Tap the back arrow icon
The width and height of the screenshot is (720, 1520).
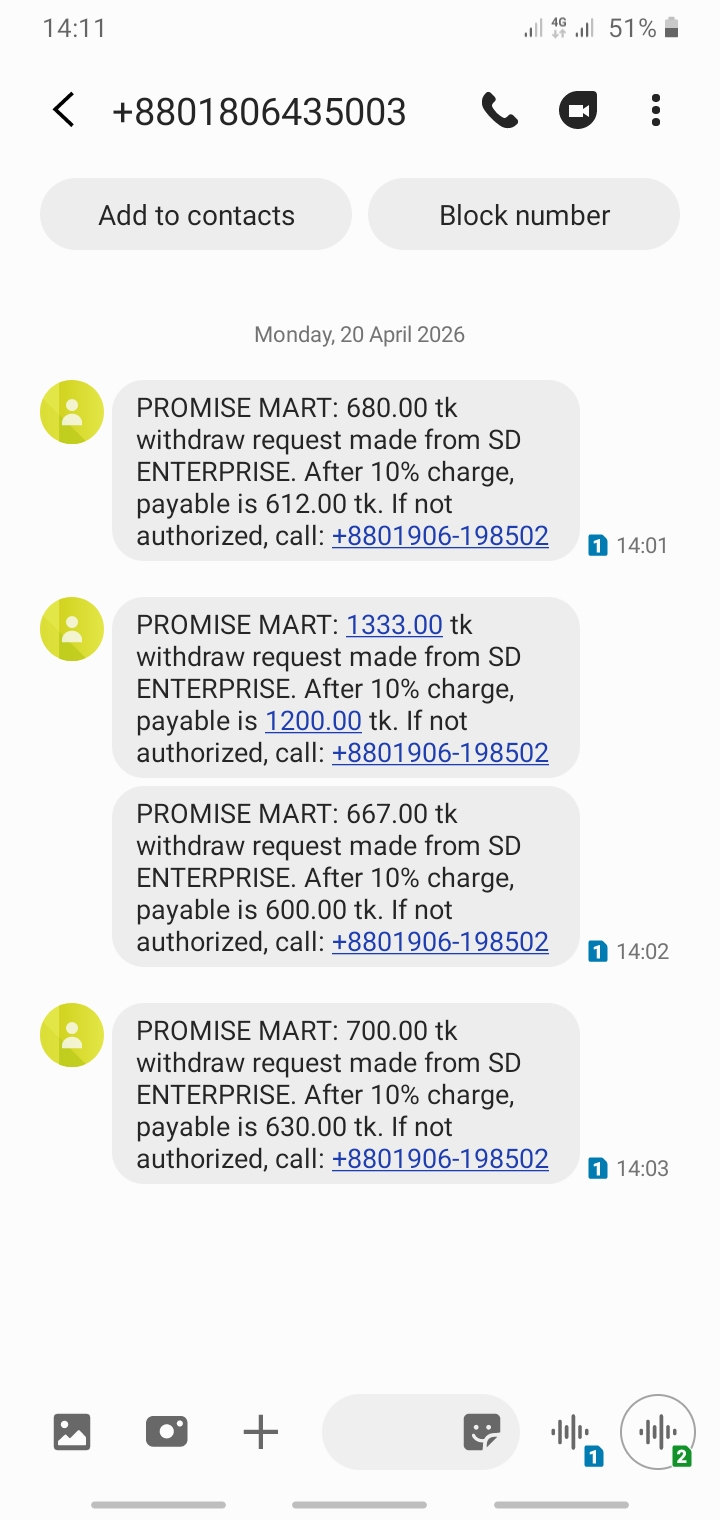pyautogui.click(x=64, y=110)
